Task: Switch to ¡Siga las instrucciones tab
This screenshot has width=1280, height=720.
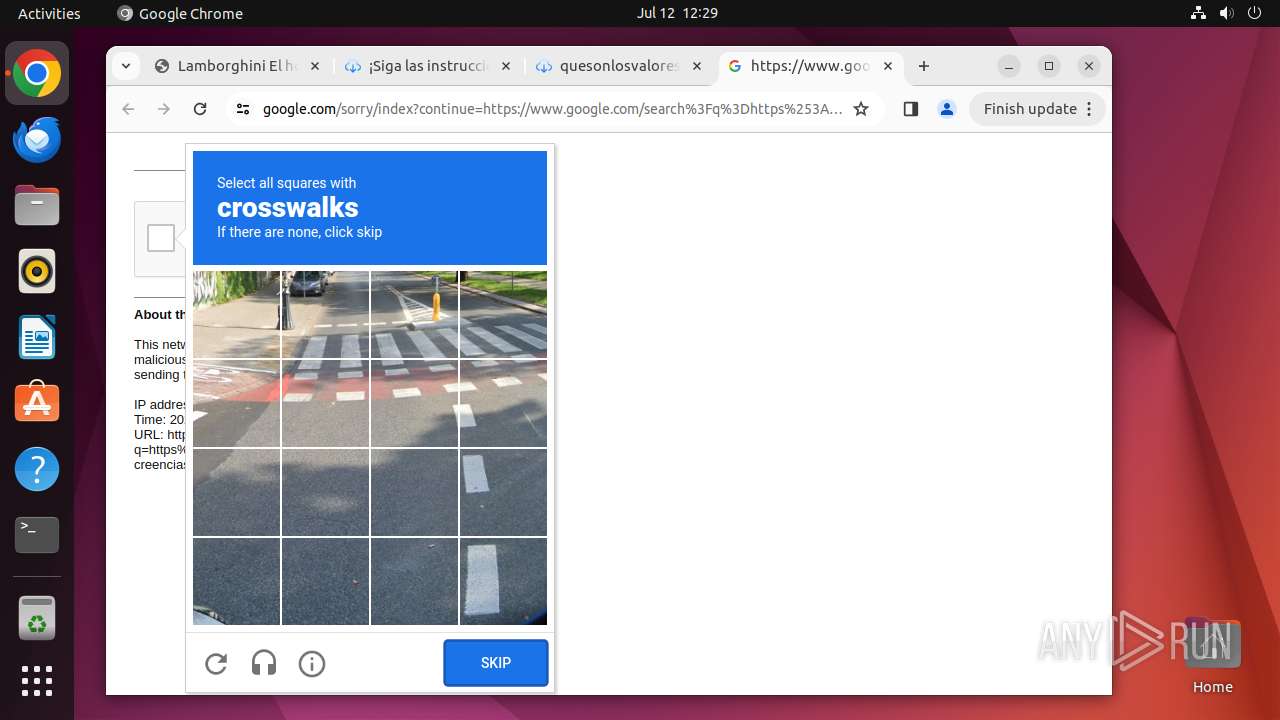Action: coord(428,66)
